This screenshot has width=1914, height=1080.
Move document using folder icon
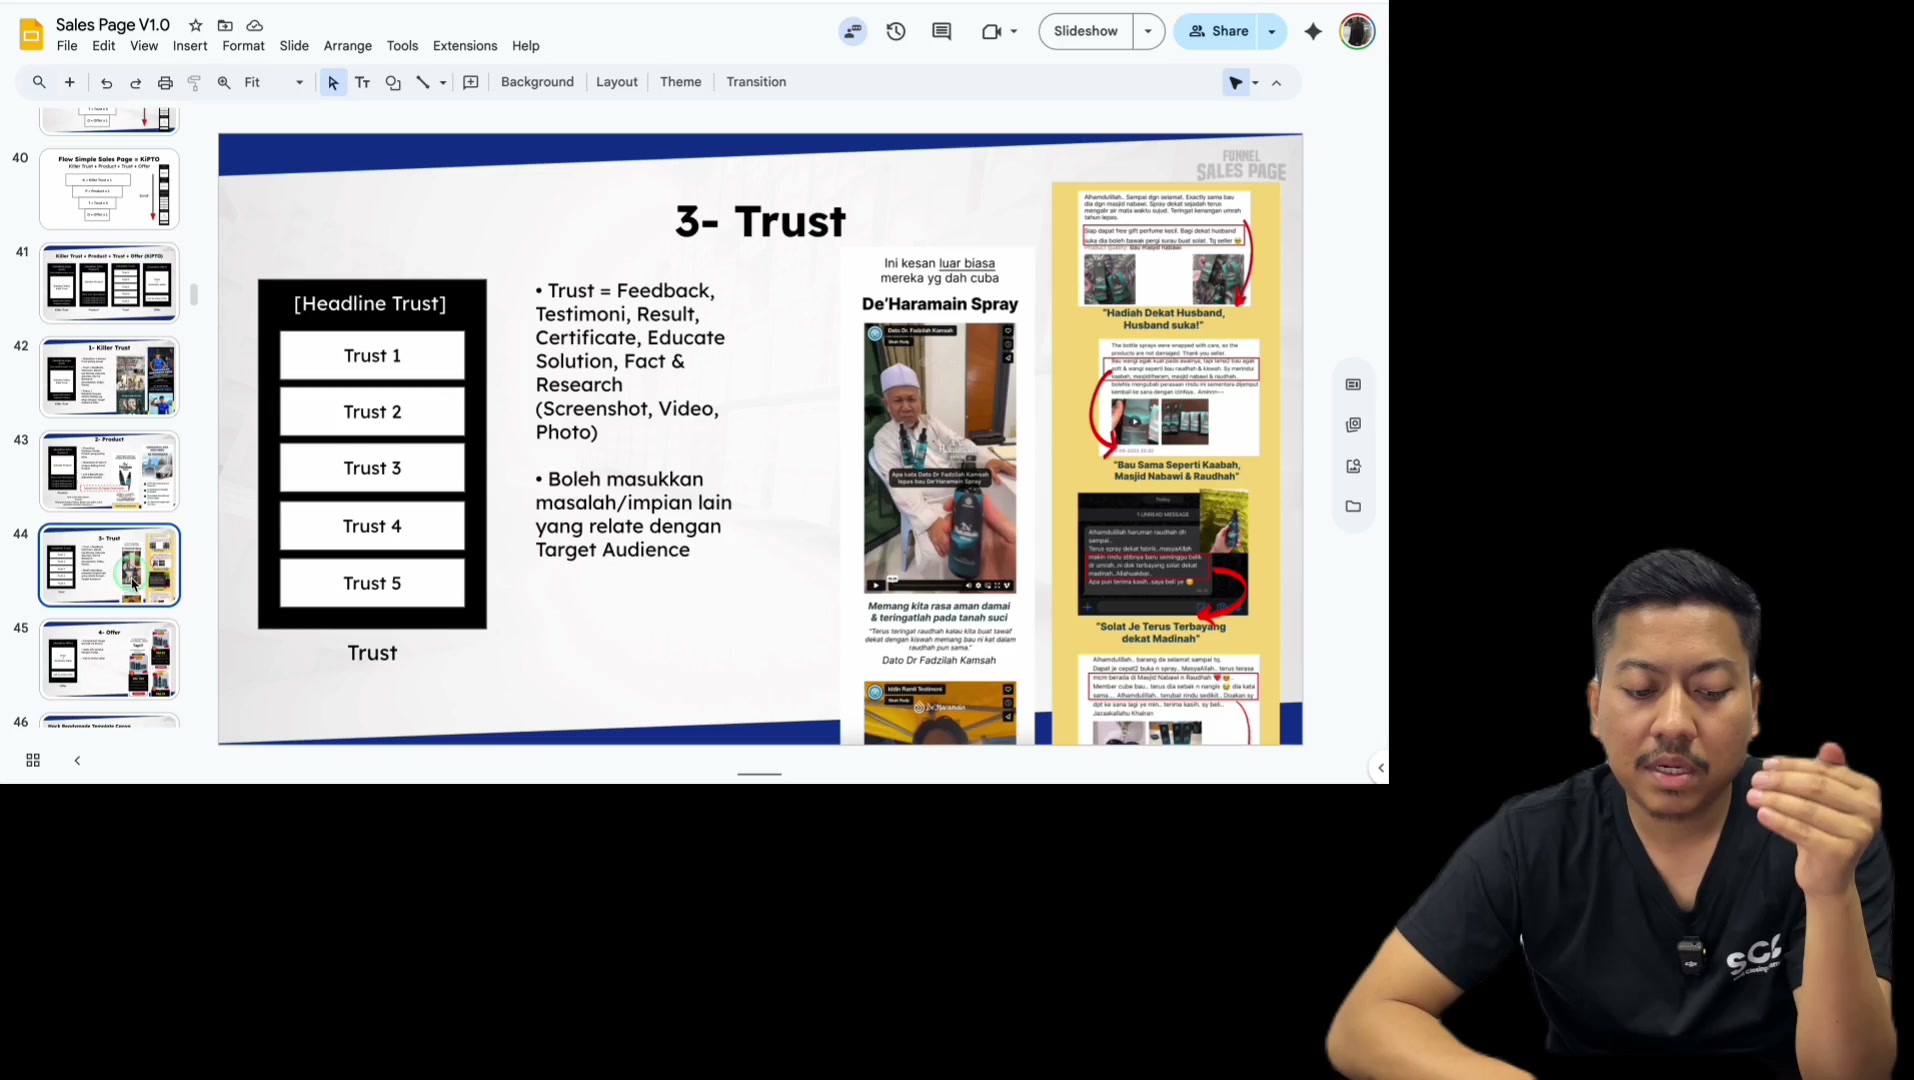click(x=225, y=25)
